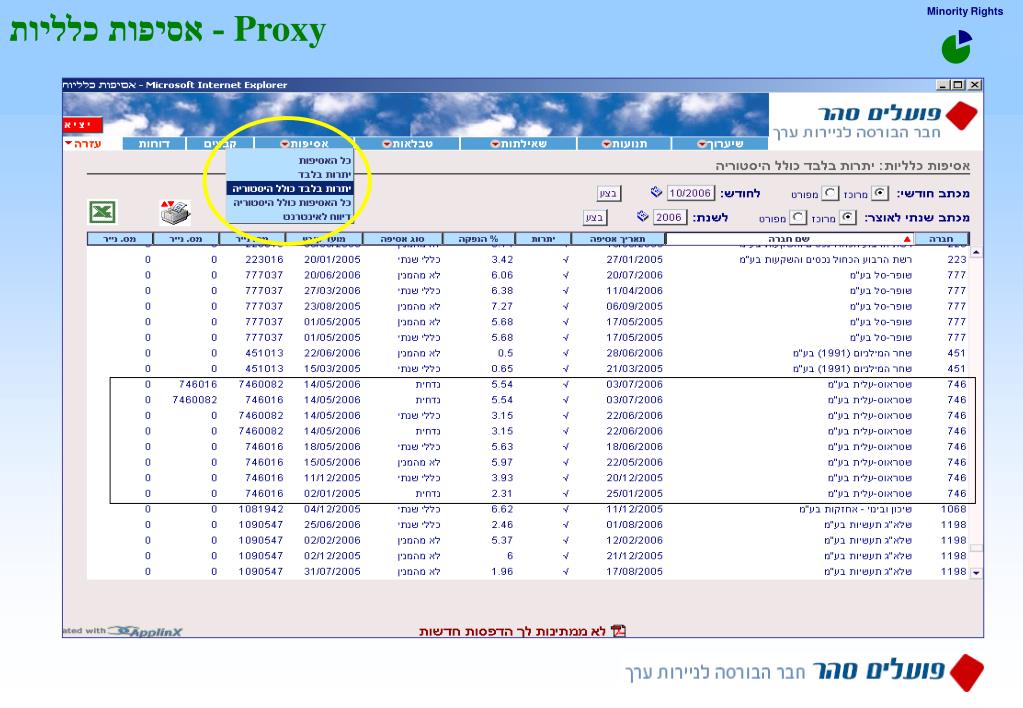Click the meeting date 28/06/2006

point(634,353)
